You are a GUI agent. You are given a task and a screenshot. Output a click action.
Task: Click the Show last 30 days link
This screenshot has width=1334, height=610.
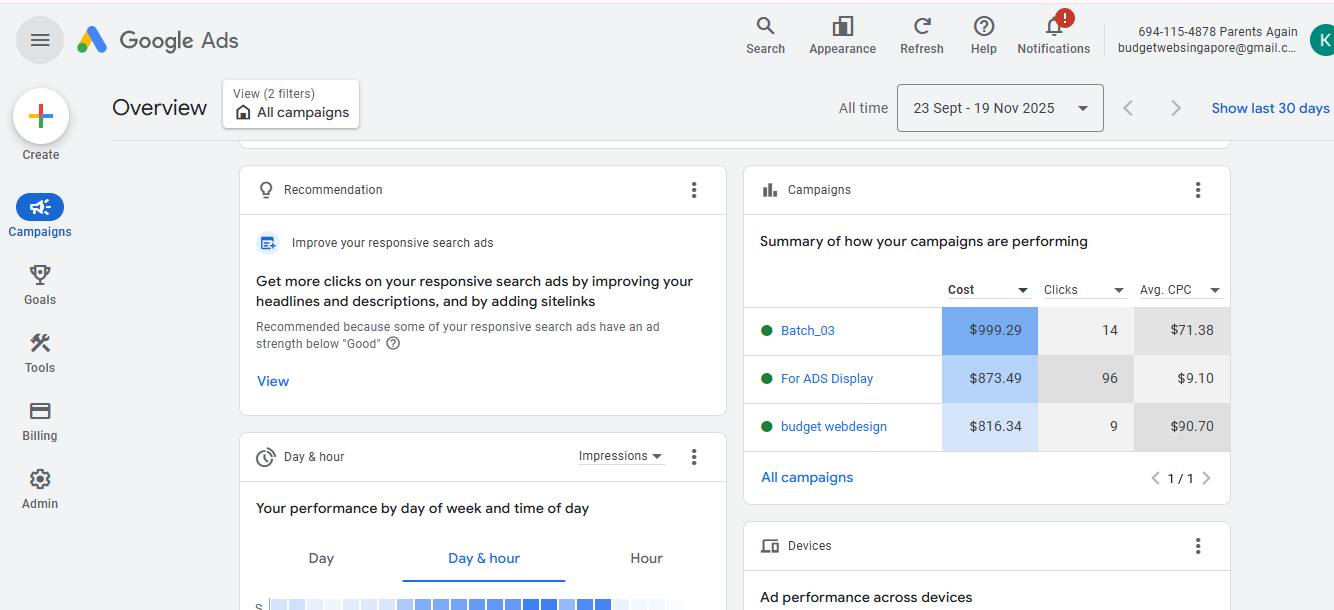tap(1270, 108)
